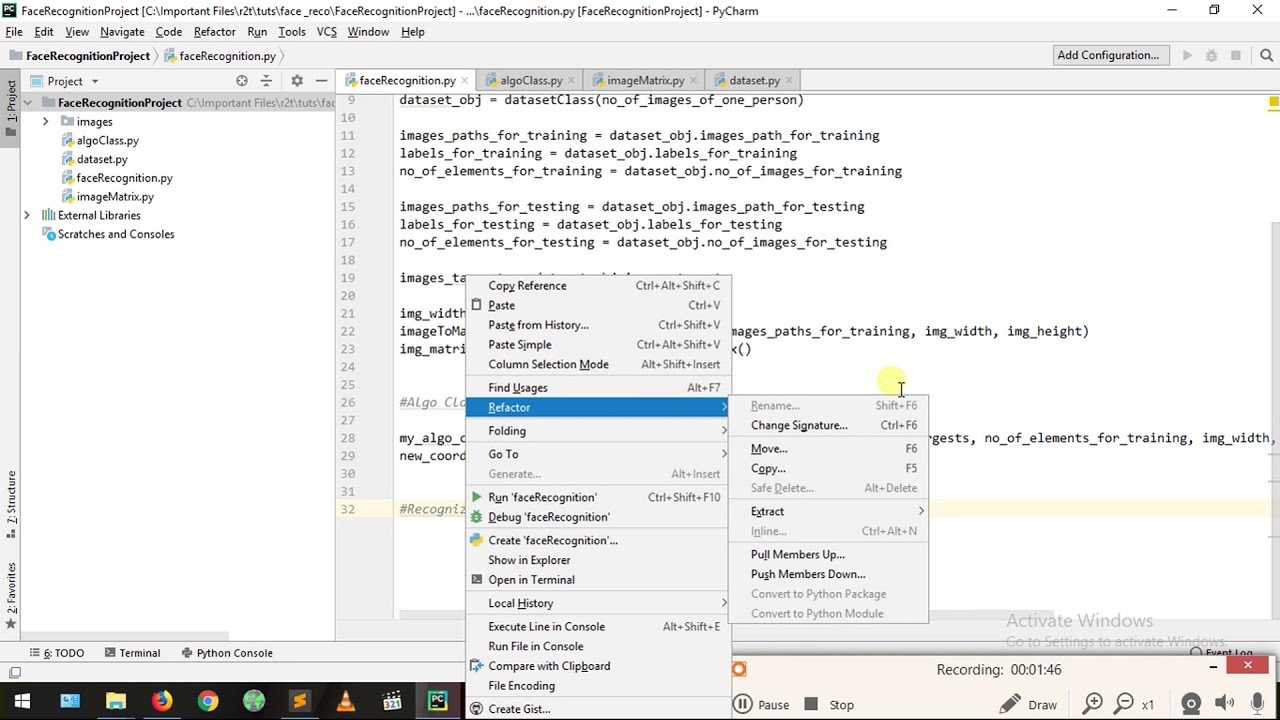Screen dimensions: 1280x720
Task: Expand the Extract submenu
Action: pyautogui.click(x=829, y=511)
